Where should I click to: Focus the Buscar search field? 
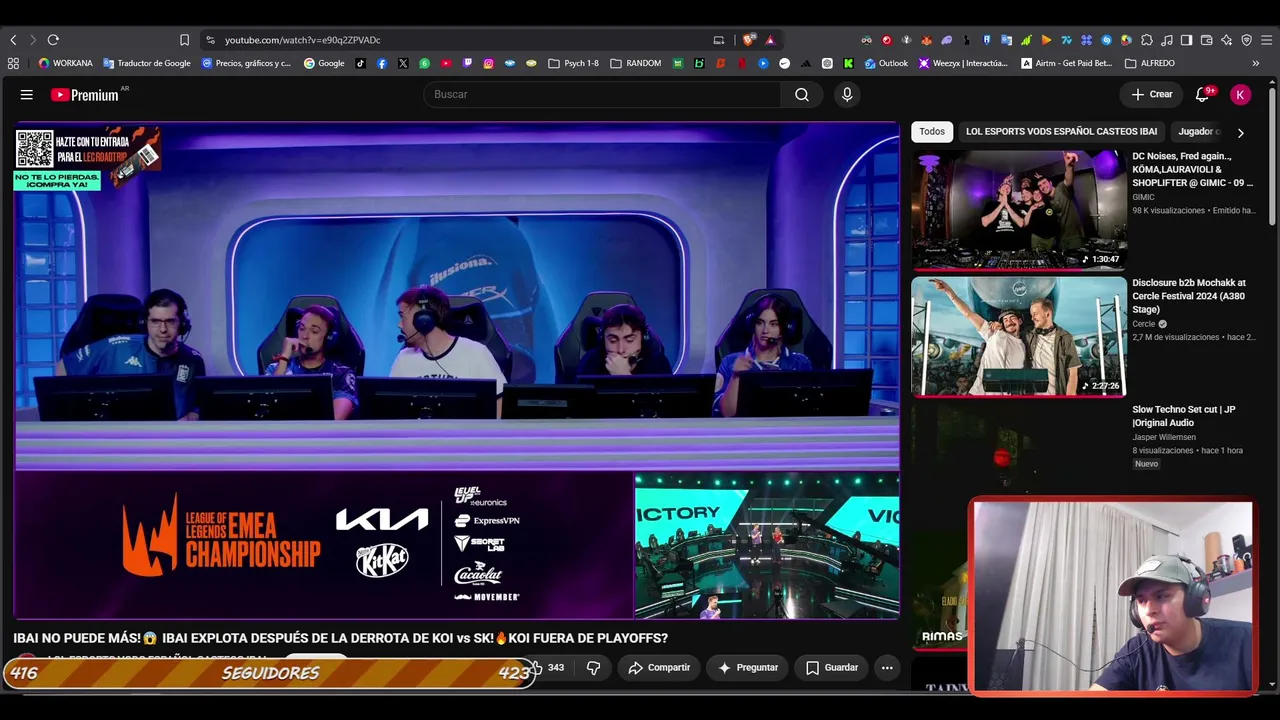(602, 94)
